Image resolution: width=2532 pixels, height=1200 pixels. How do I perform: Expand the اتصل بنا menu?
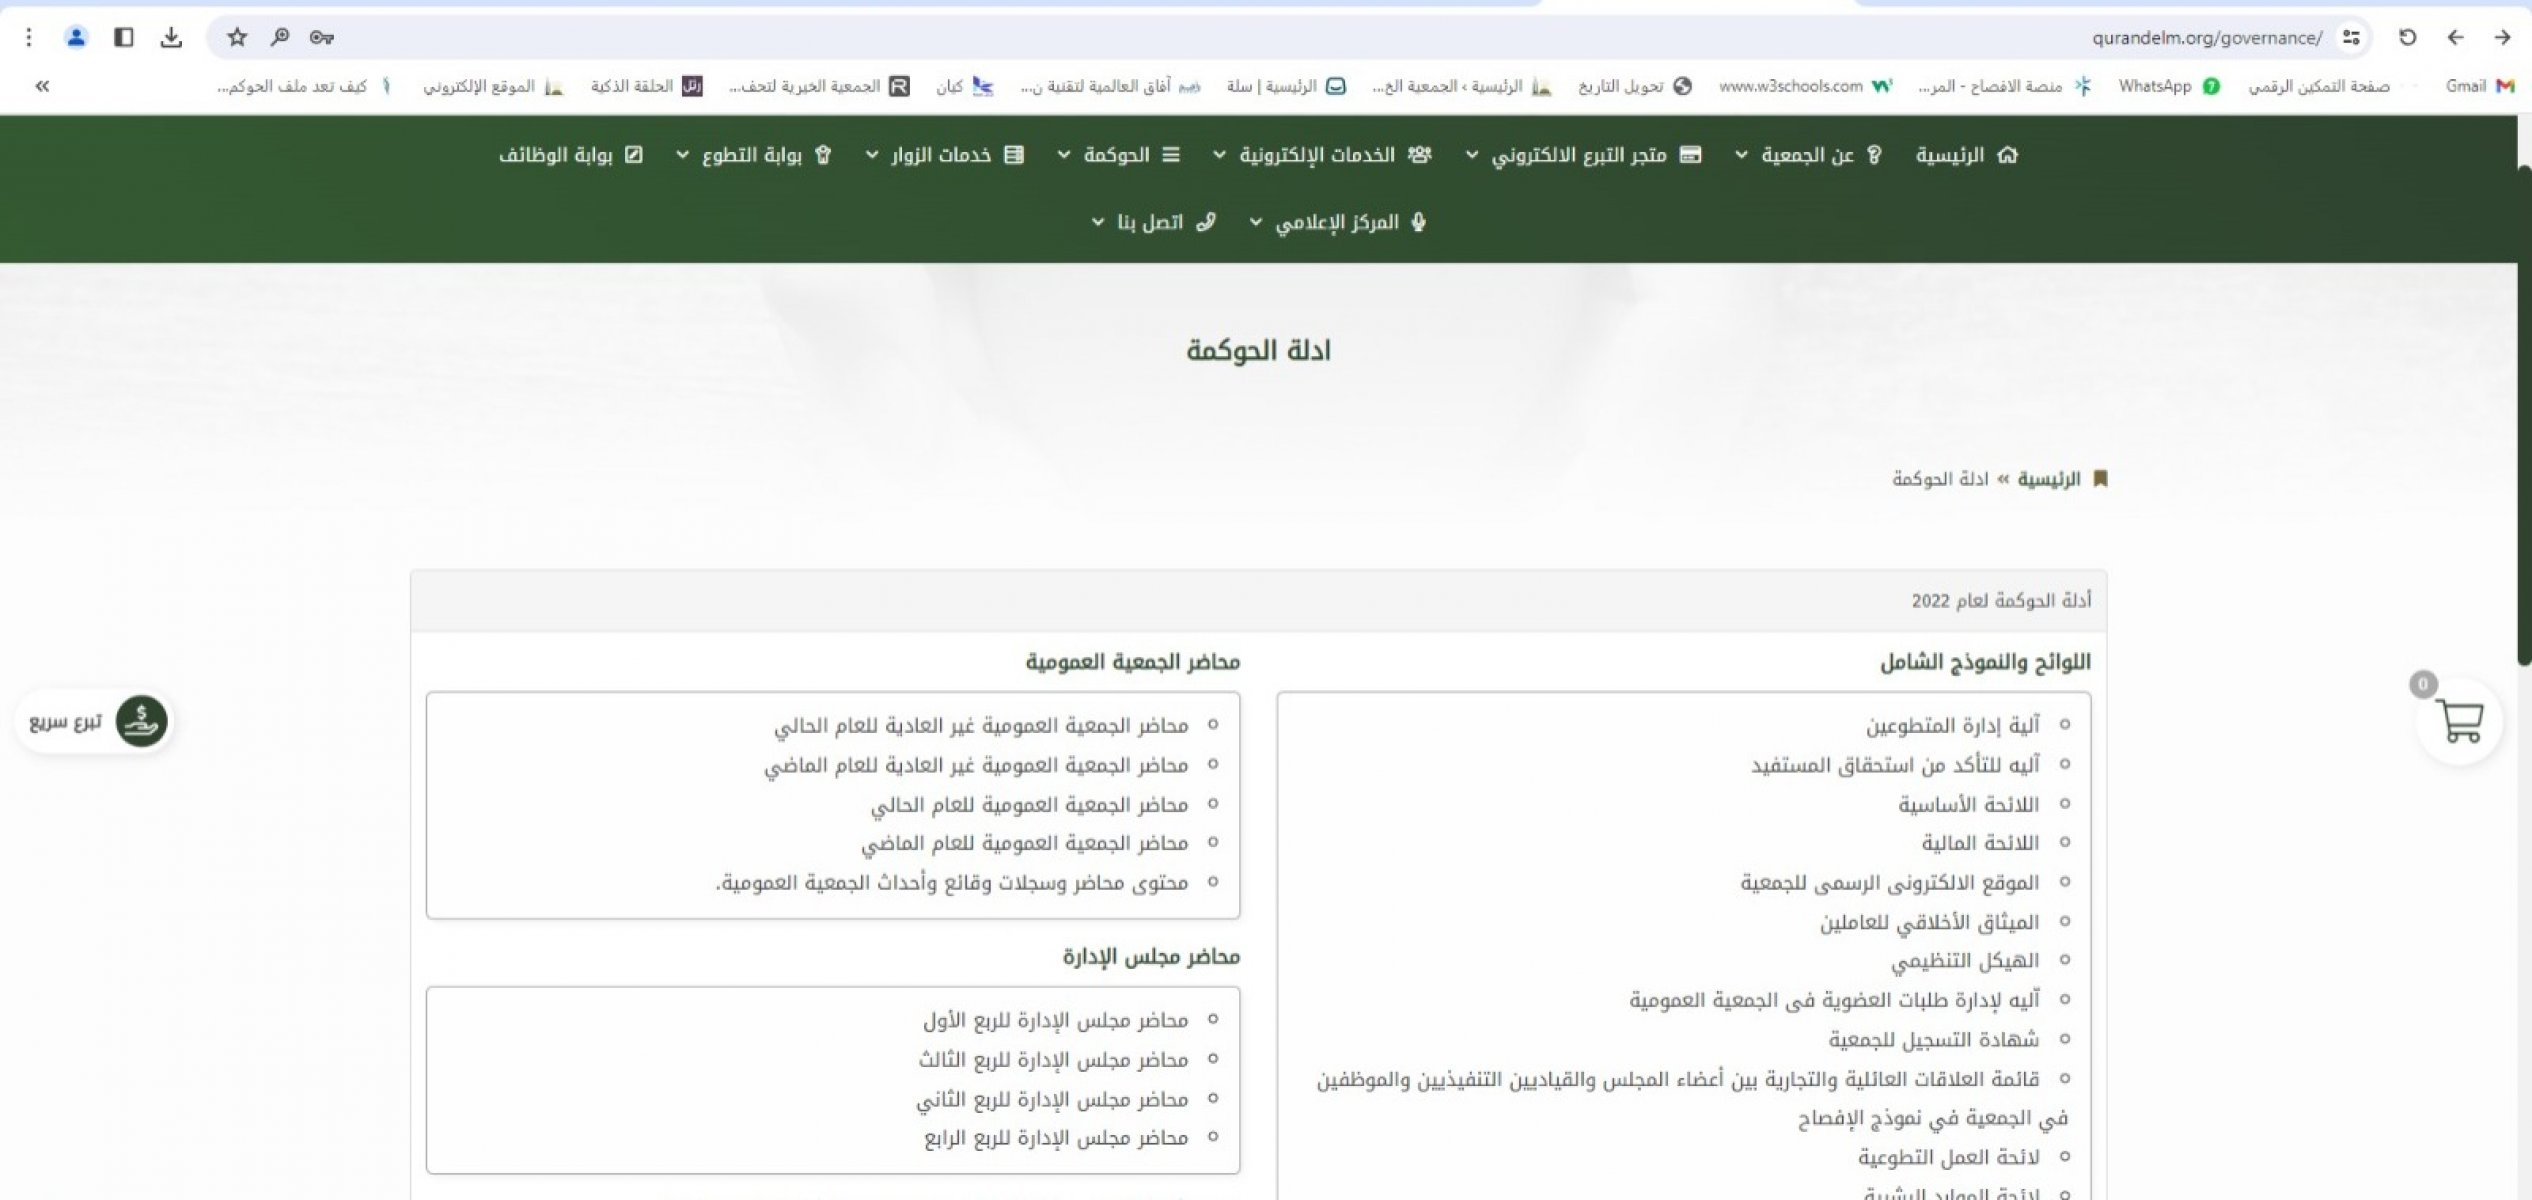[1153, 222]
